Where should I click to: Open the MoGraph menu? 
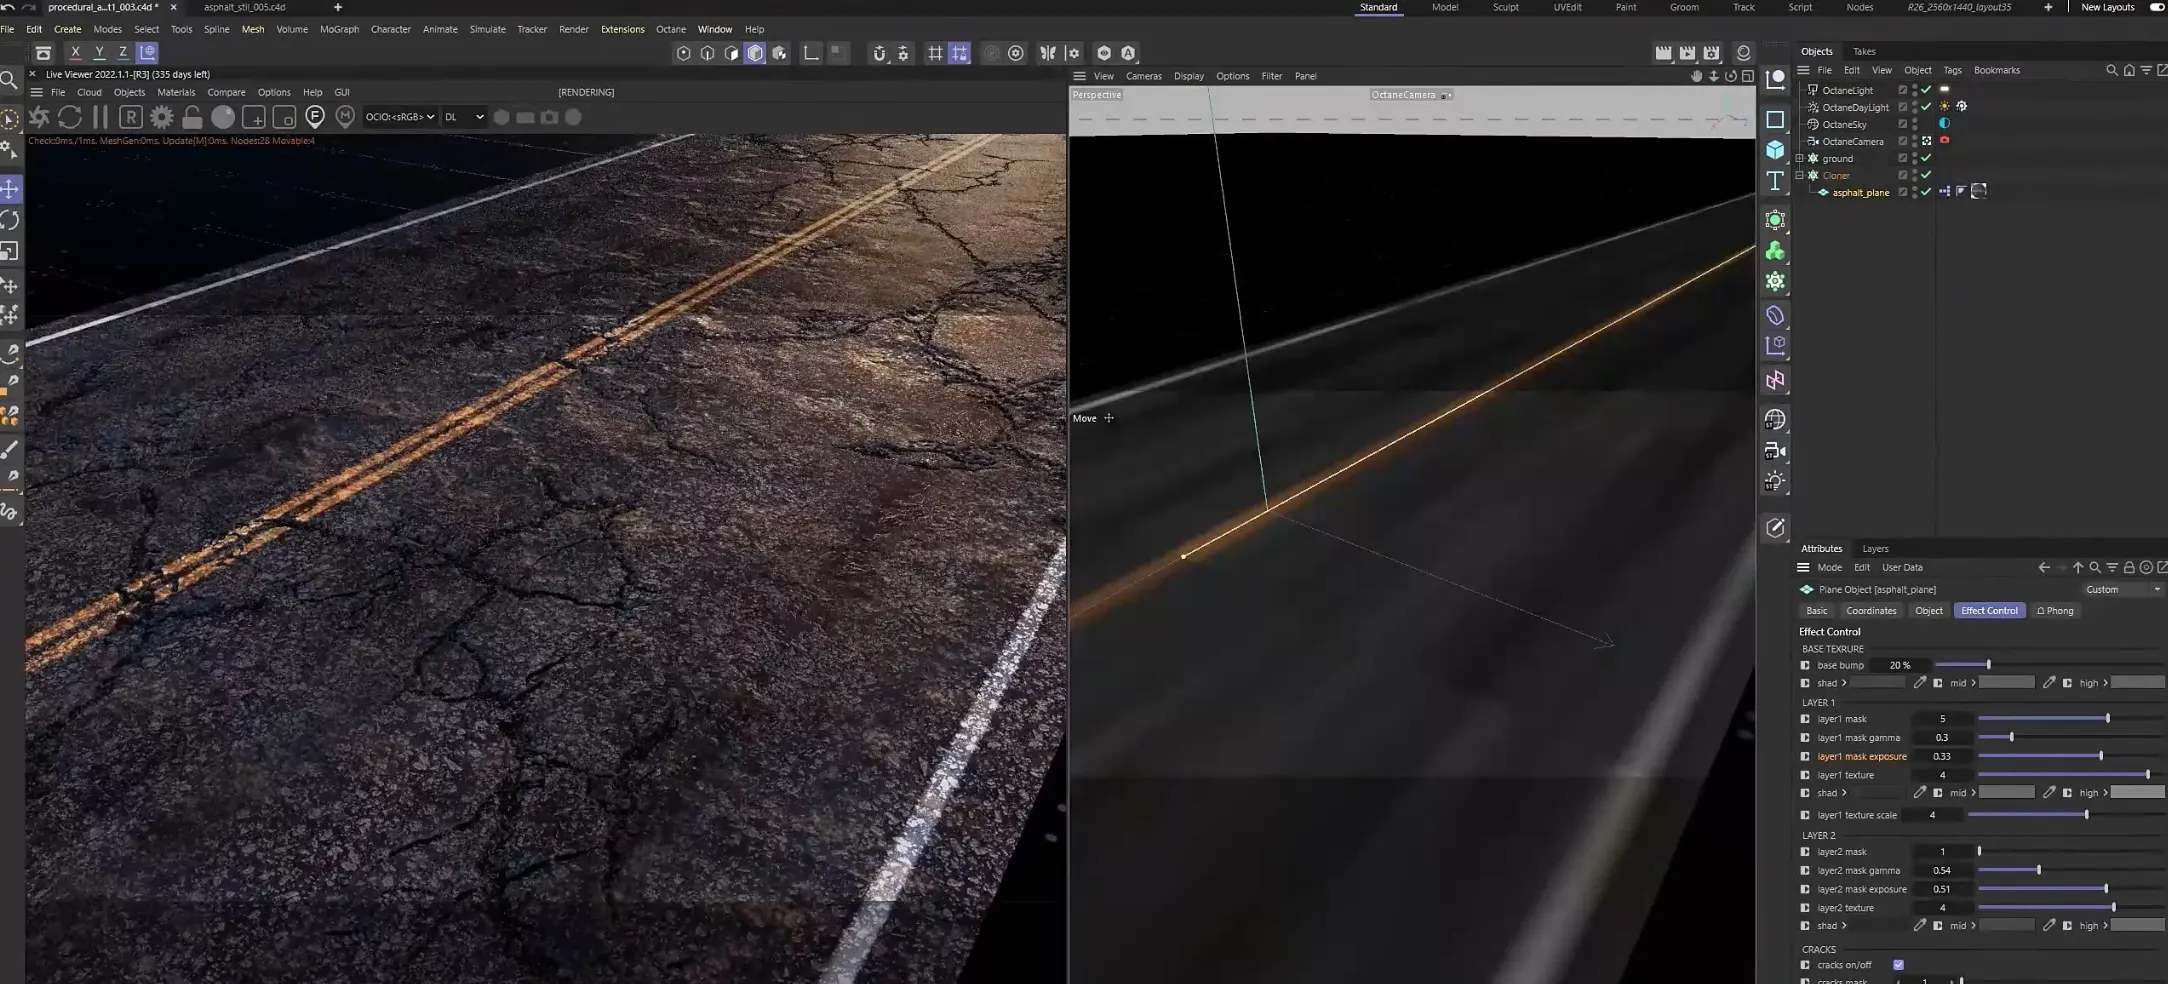point(339,29)
